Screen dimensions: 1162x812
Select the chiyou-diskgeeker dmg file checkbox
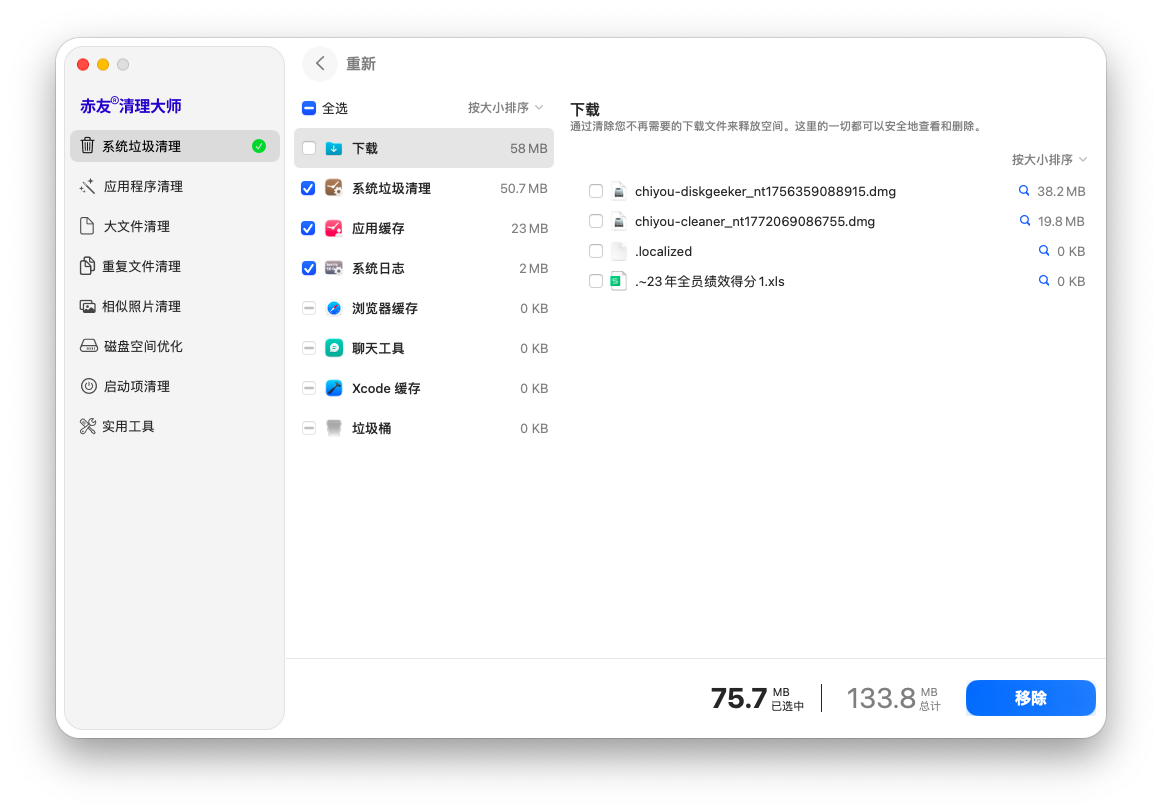[x=595, y=191]
